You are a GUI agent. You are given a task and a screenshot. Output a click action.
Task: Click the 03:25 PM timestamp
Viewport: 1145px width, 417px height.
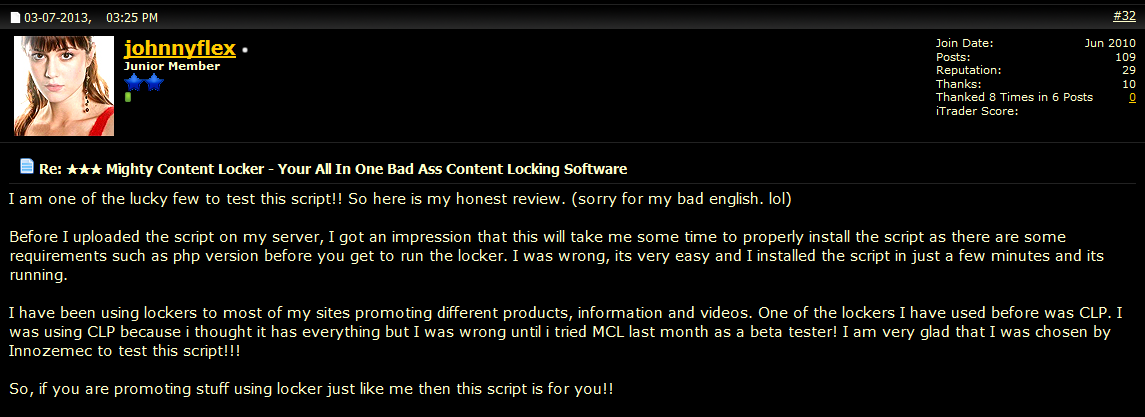(131, 18)
